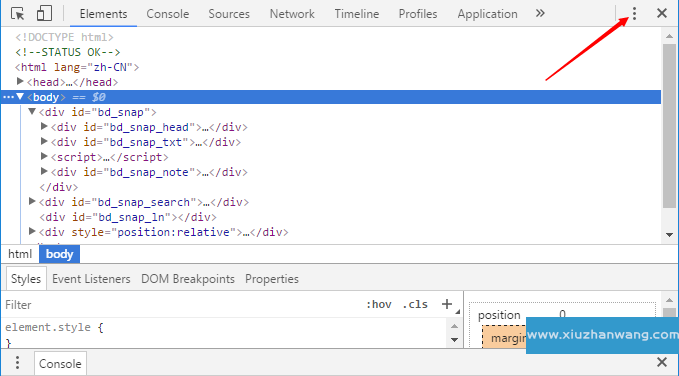Viewport: 679px width, 376px height.
Task: Switch to the Network tab
Action: tap(292, 14)
